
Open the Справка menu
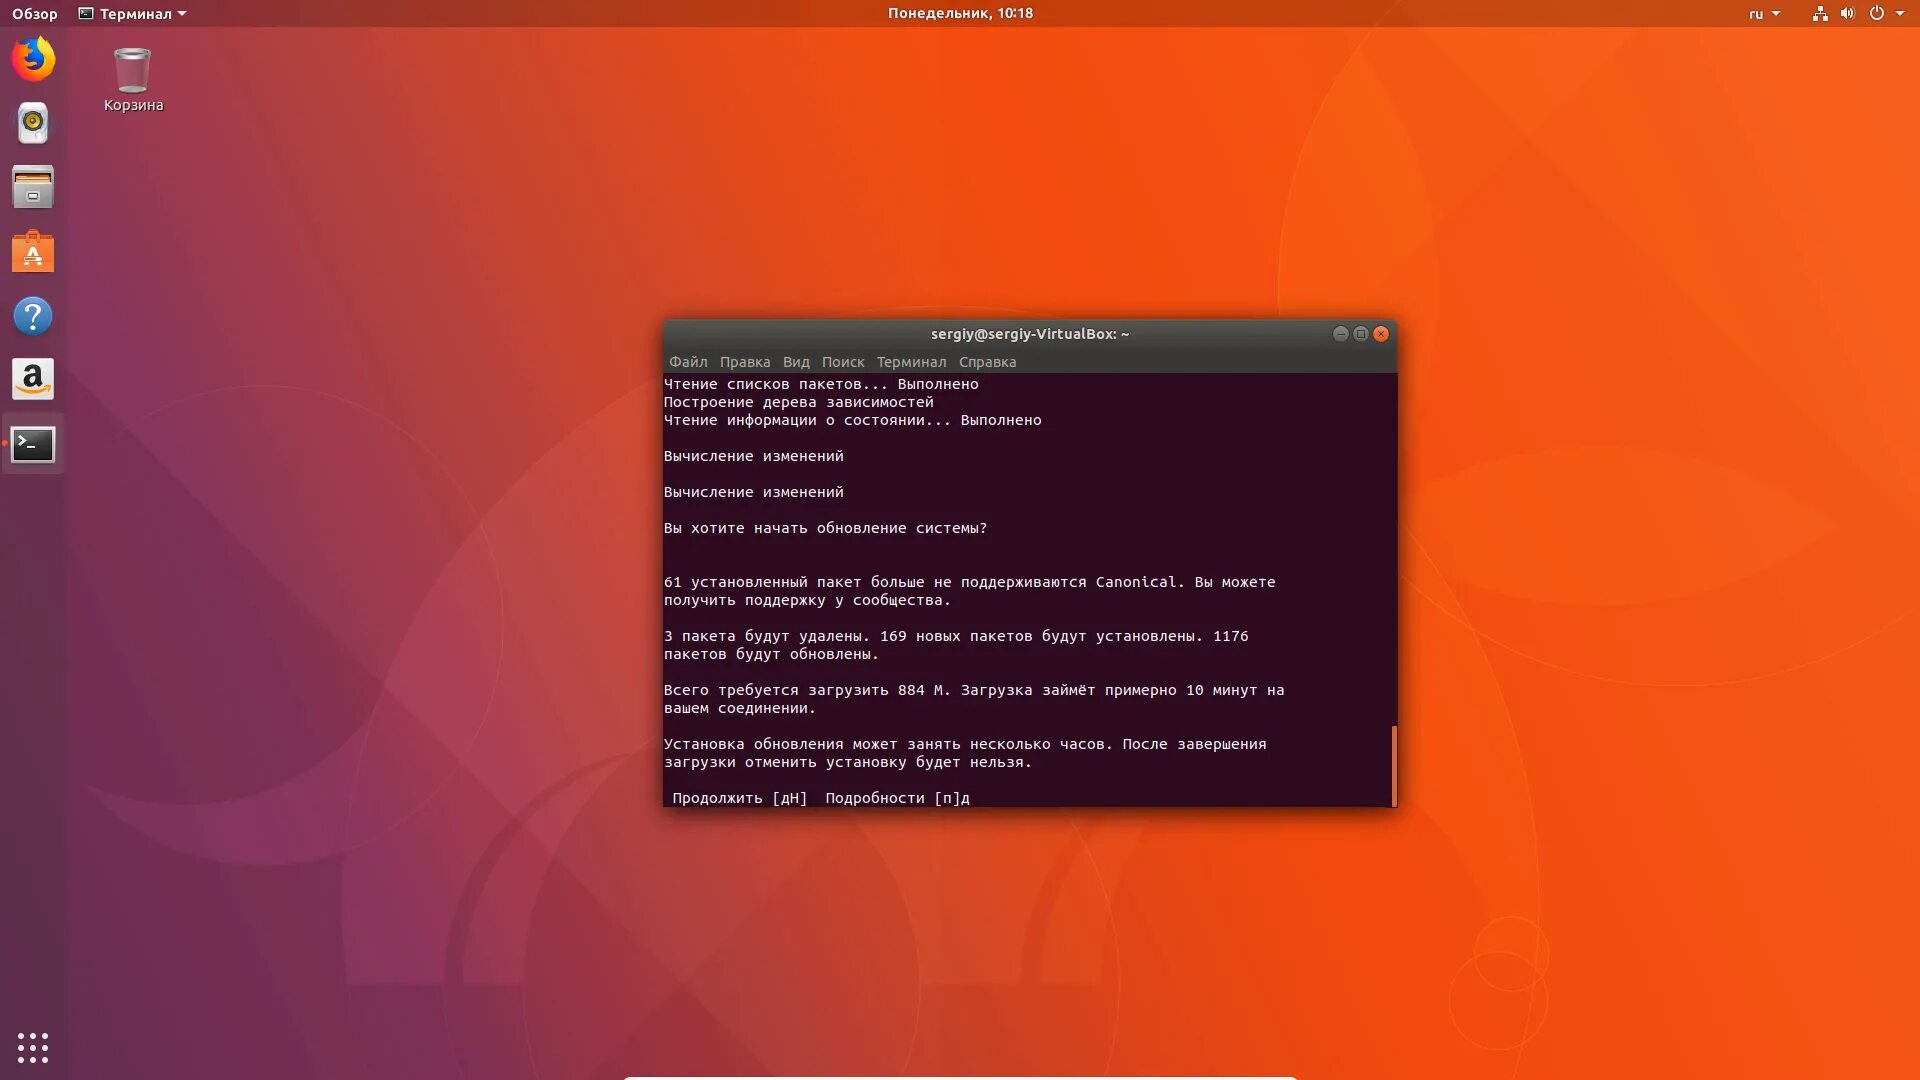pos(987,362)
